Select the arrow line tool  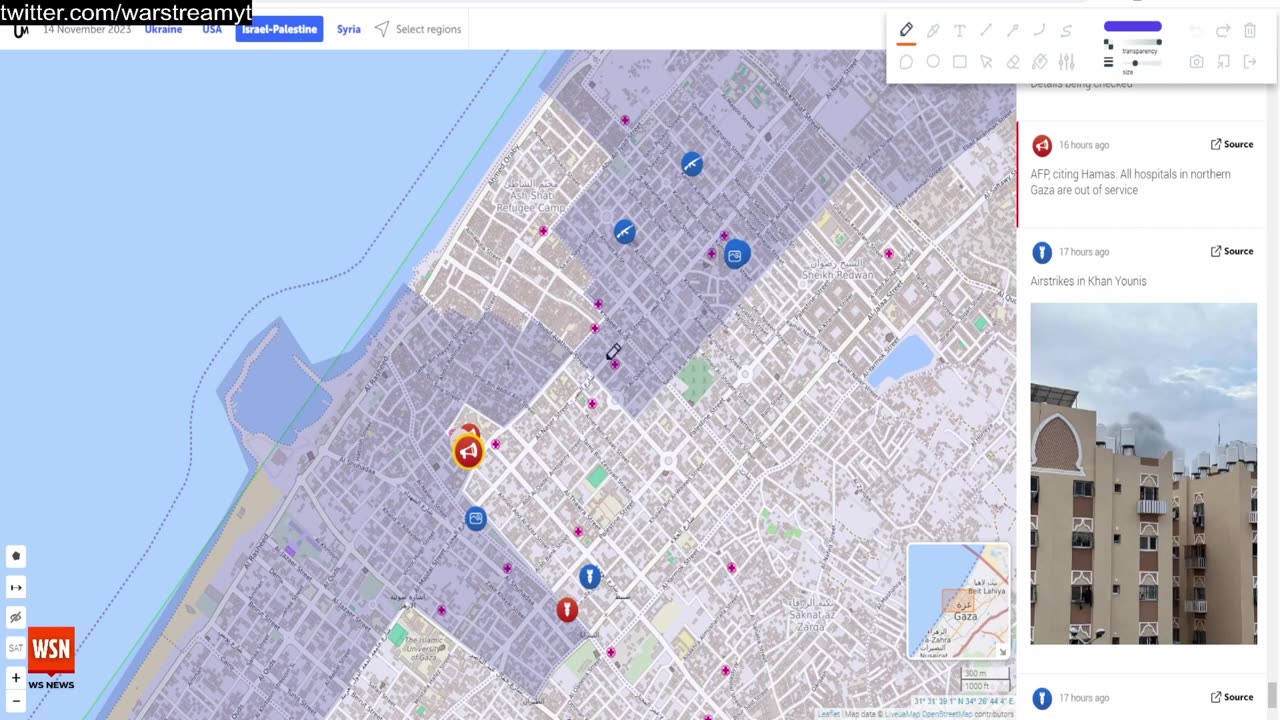1013,31
